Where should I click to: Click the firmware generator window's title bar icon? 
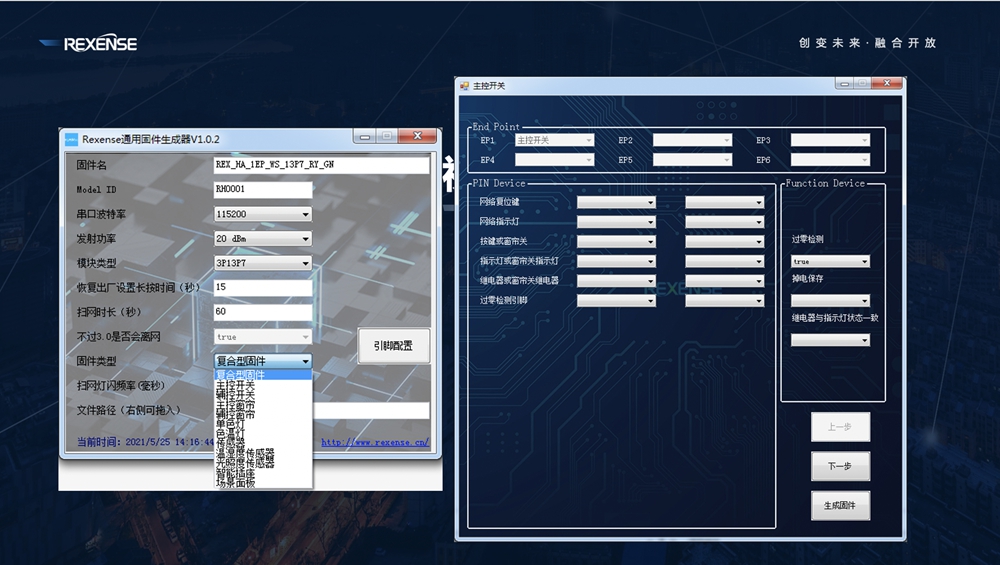tap(71, 139)
